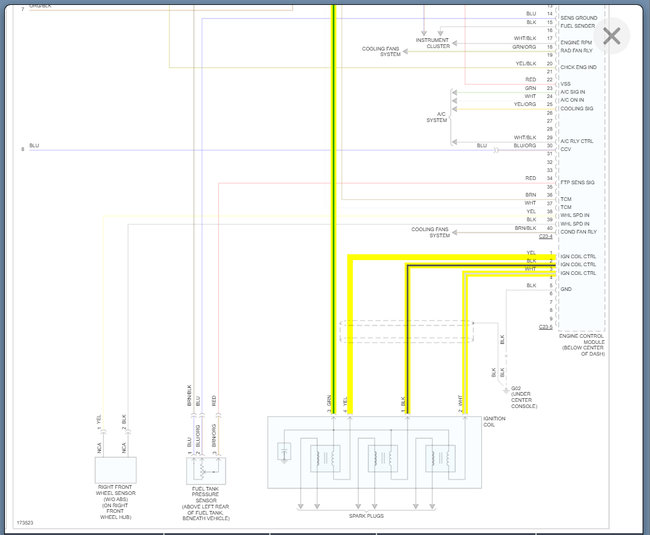Select the A/C SIG IN label

(572, 92)
